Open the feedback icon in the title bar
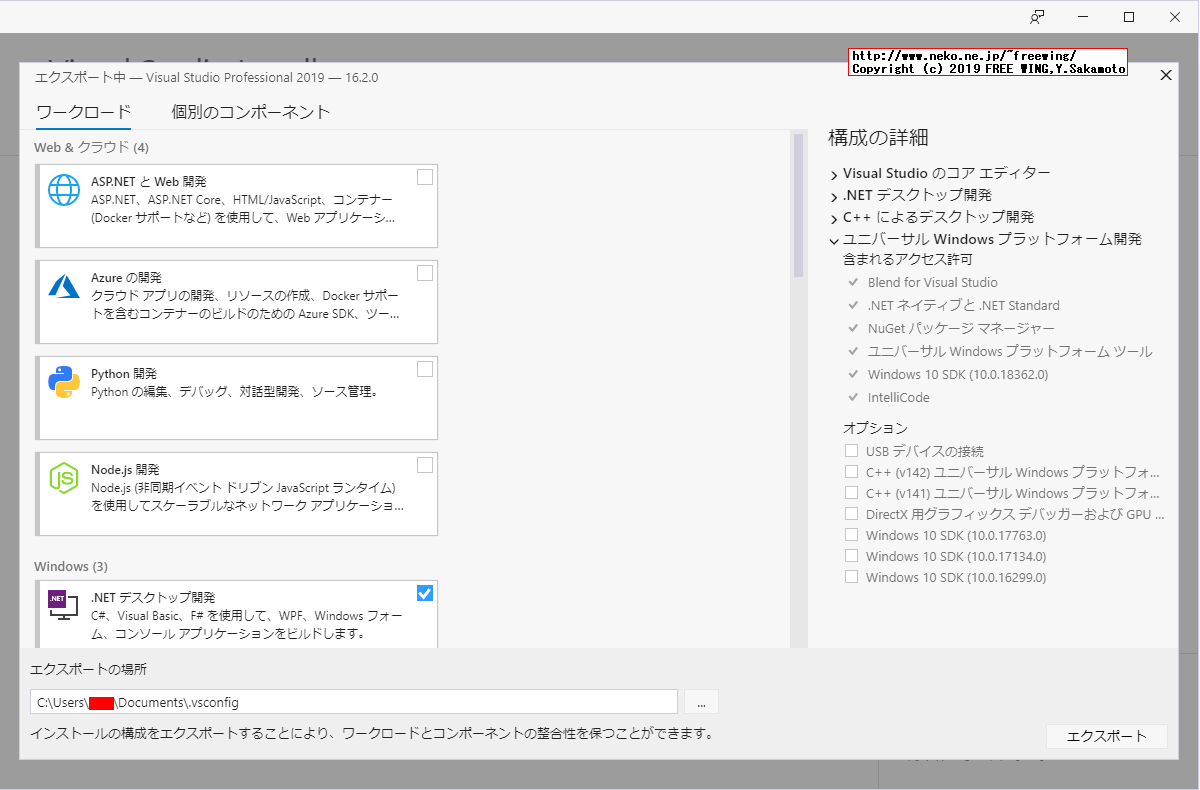Image resolution: width=1200 pixels, height=790 pixels. (x=1037, y=16)
